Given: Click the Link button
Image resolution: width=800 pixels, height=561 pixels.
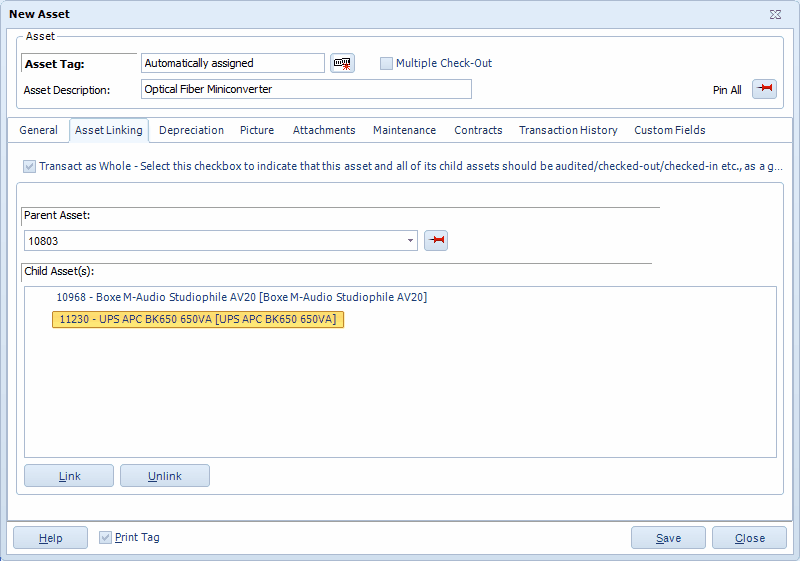Looking at the screenshot, I should (x=69, y=476).
